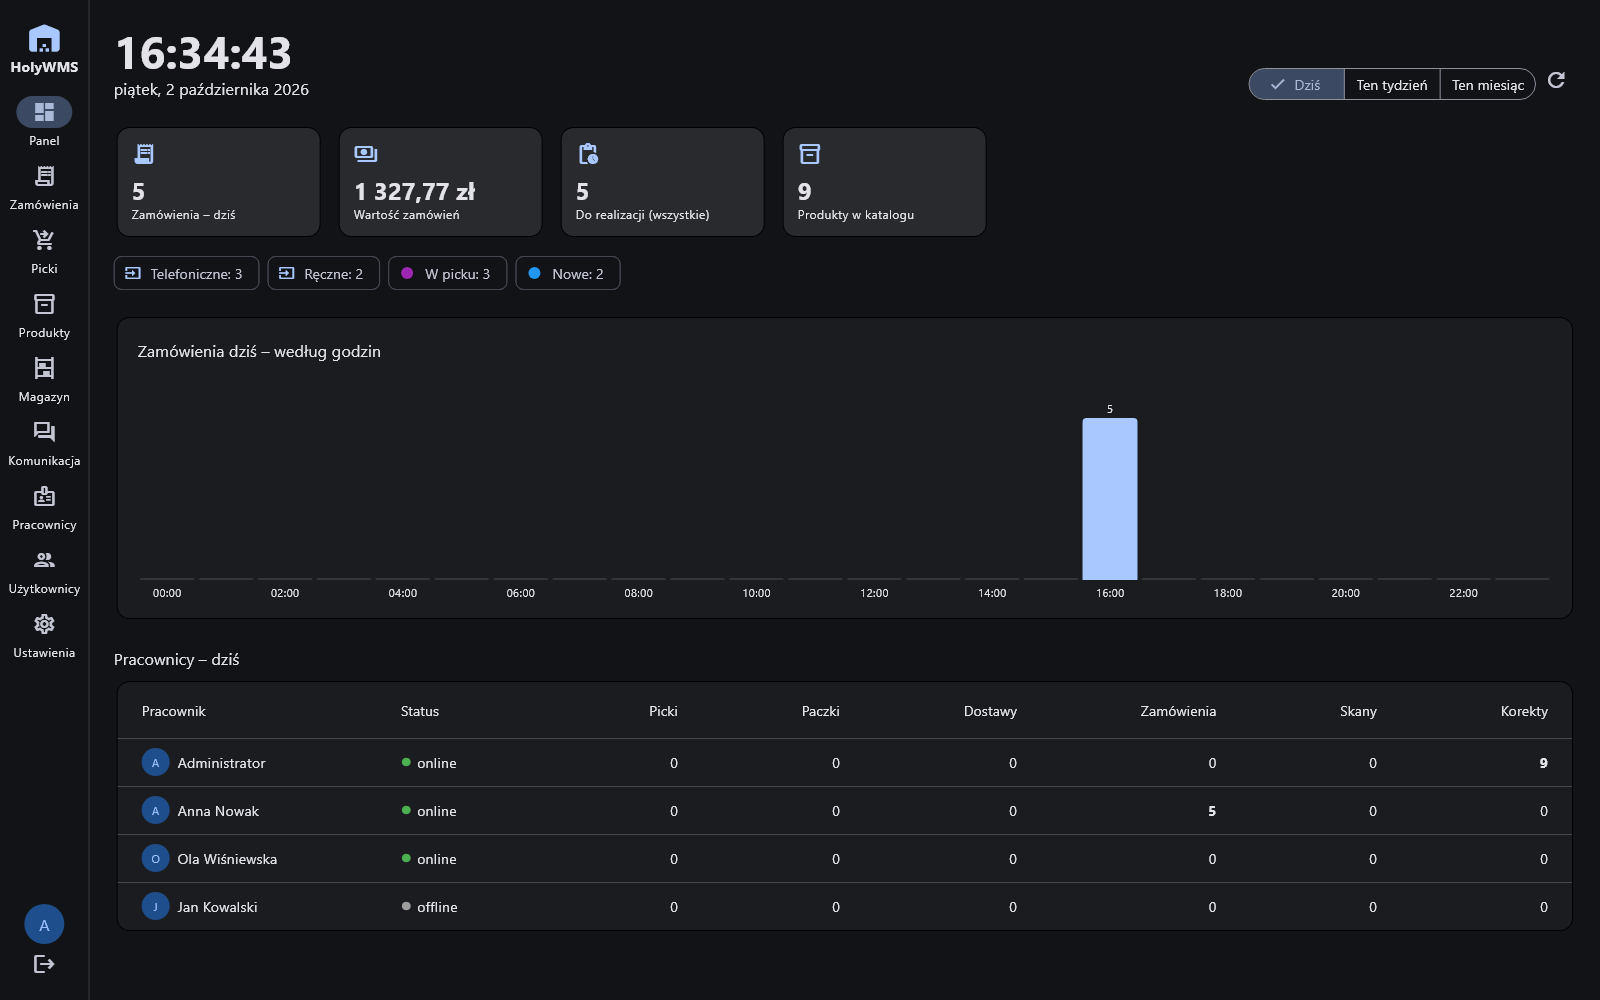Click the 16:00 bar in the chart

(x=1110, y=499)
